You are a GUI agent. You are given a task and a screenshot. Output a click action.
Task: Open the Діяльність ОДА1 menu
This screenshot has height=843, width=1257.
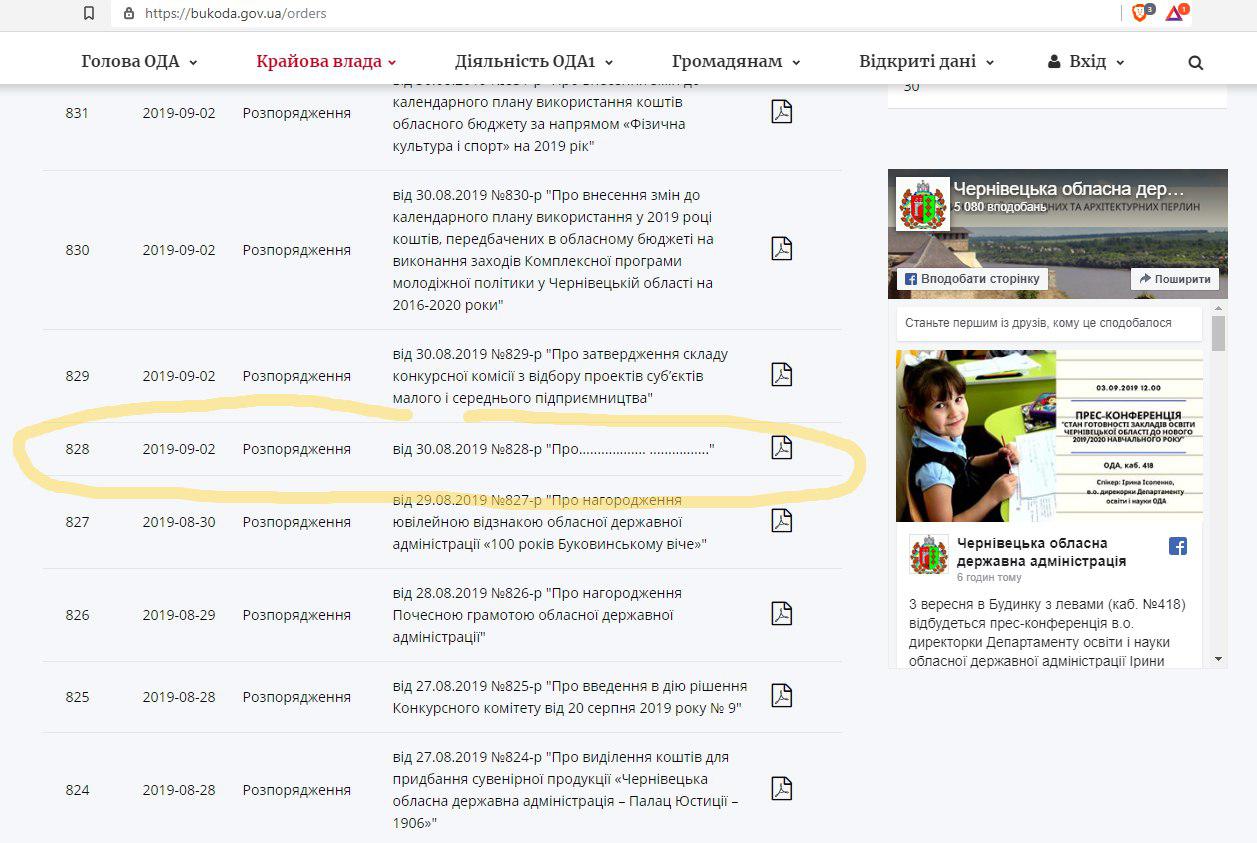coord(534,62)
